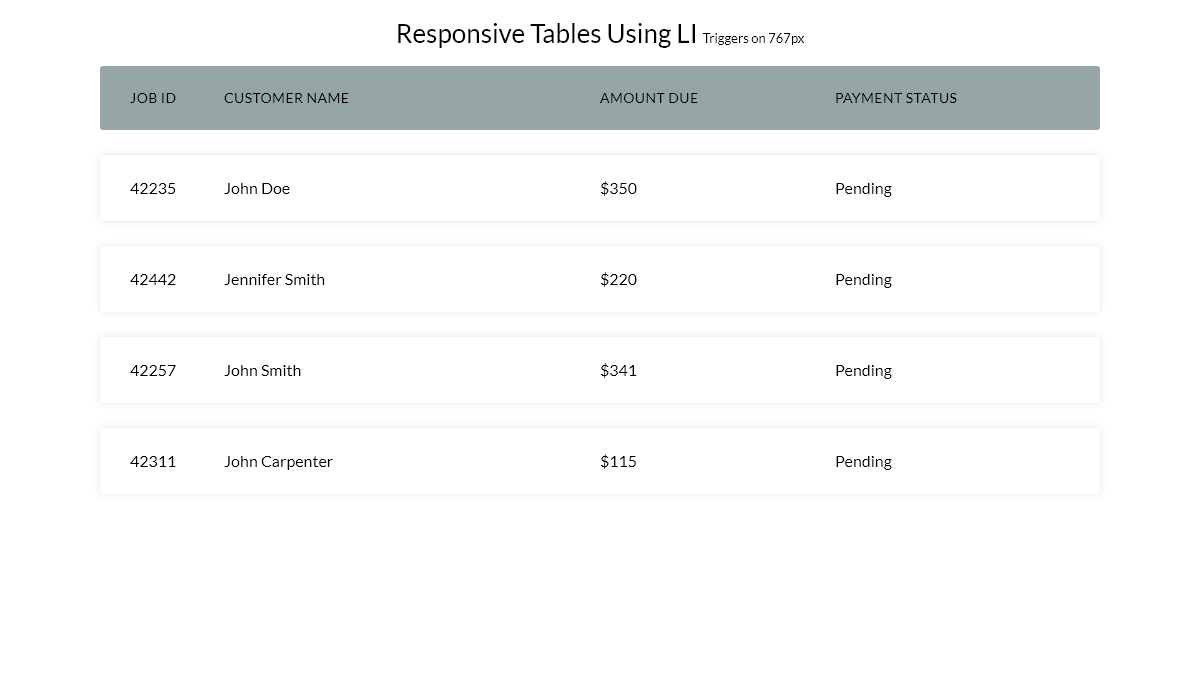1200x682 pixels.
Task: Select job ID 42235
Action: pos(153,188)
